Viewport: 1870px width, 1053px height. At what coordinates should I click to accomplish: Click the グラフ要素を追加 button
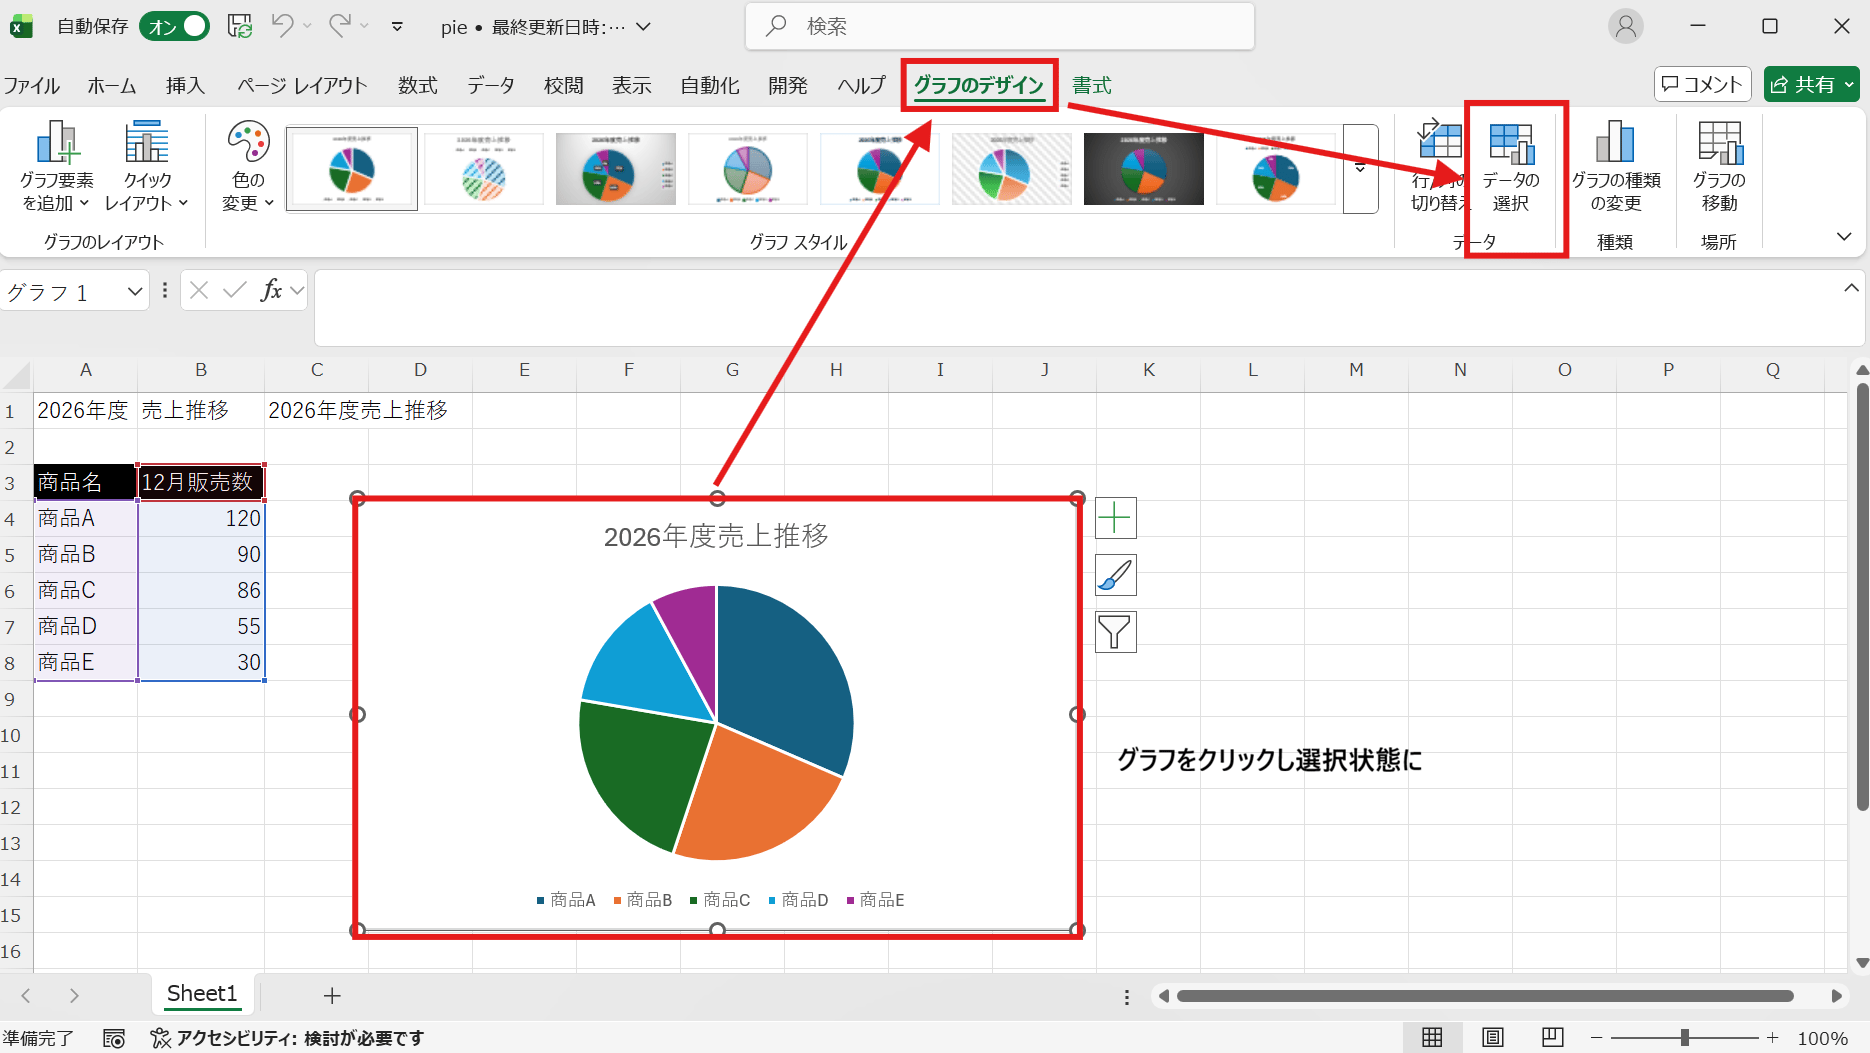point(57,168)
